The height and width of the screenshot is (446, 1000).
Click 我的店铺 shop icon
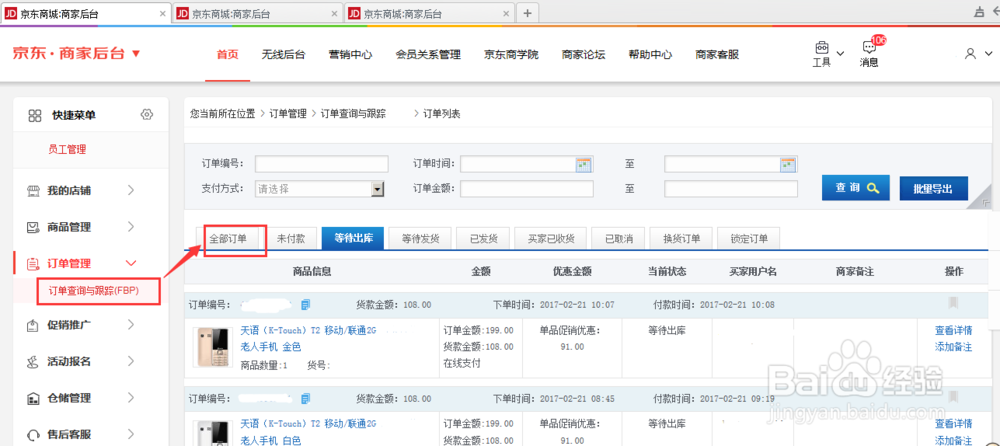(33, 190)
